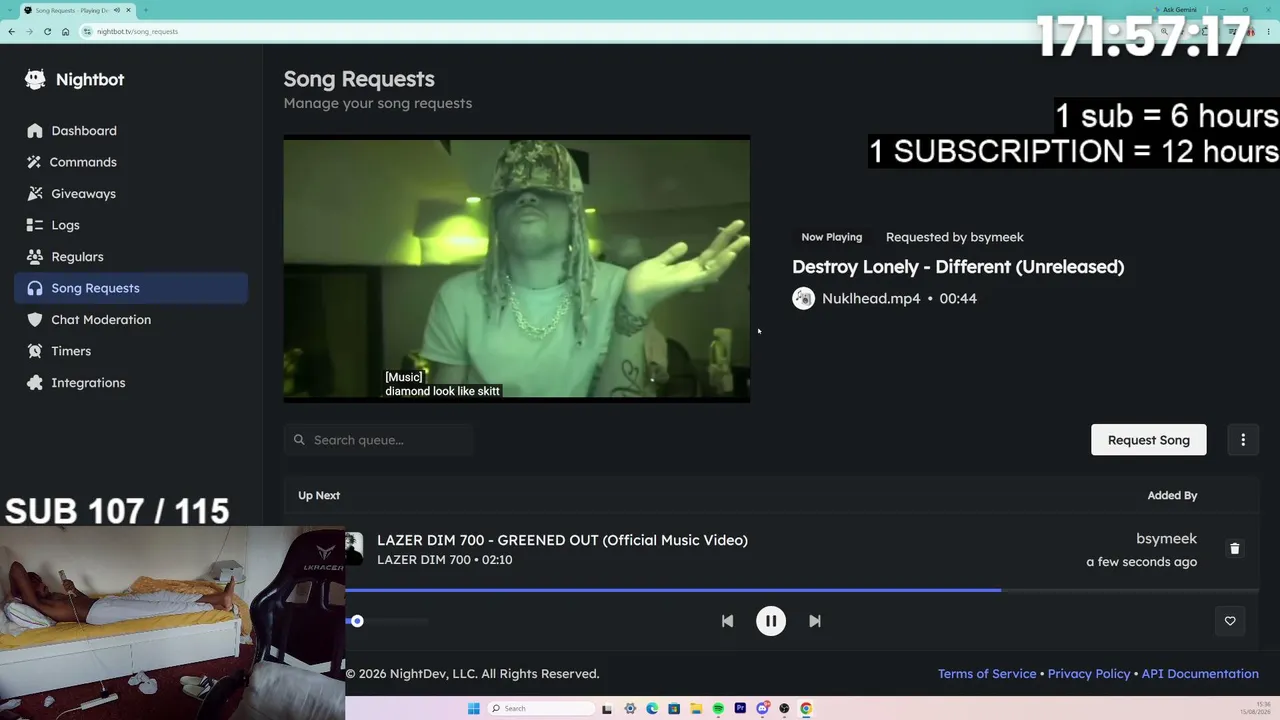Screen dimensions: 1280x720
Task: Go to the Timers page
Action: tap(131, 351)
